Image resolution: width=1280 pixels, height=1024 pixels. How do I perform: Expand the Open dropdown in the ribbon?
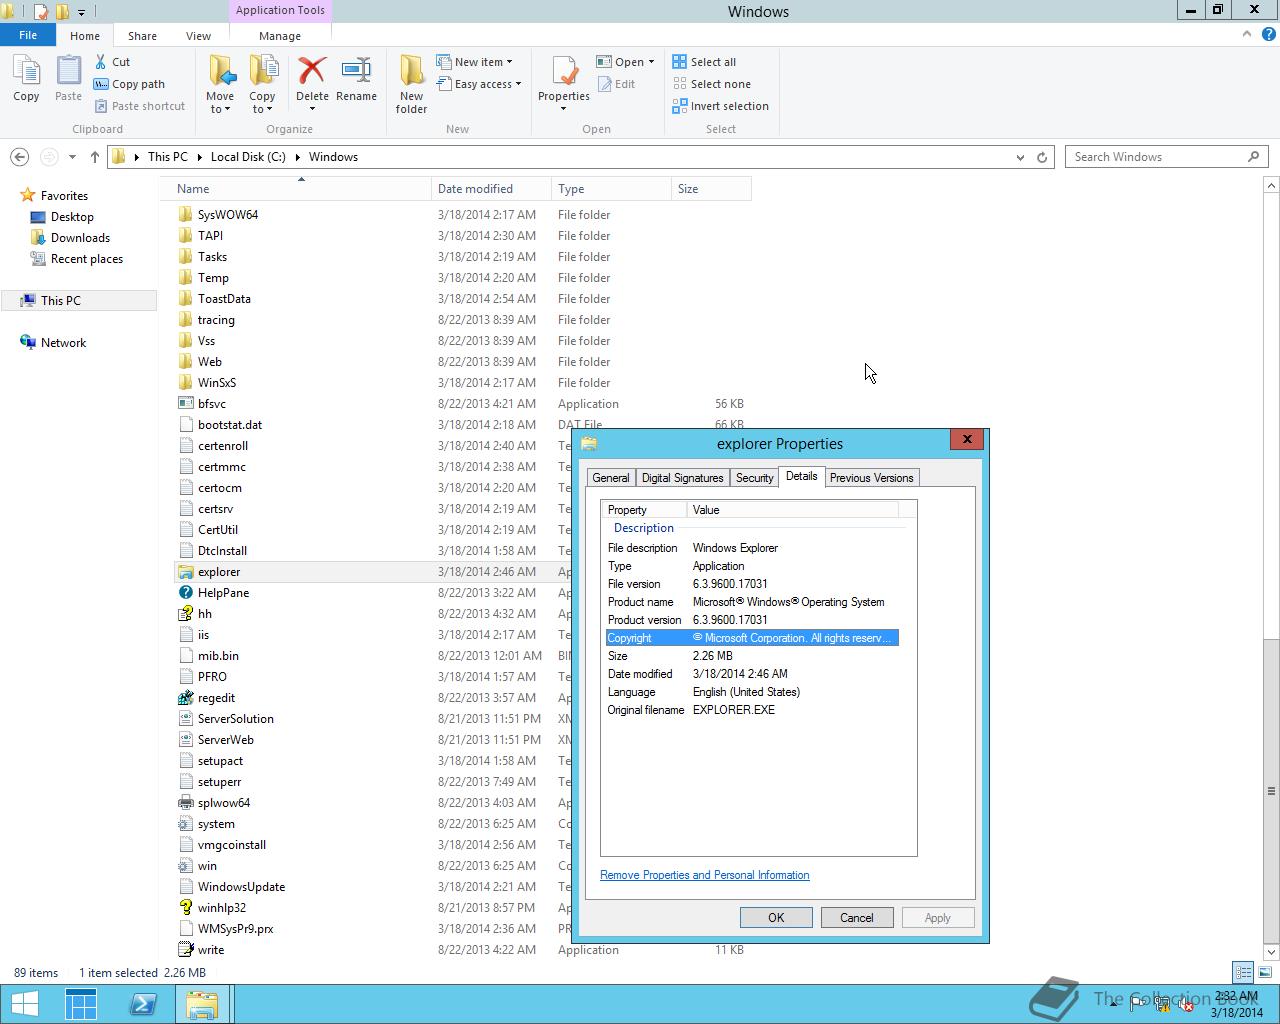(626, 62)
